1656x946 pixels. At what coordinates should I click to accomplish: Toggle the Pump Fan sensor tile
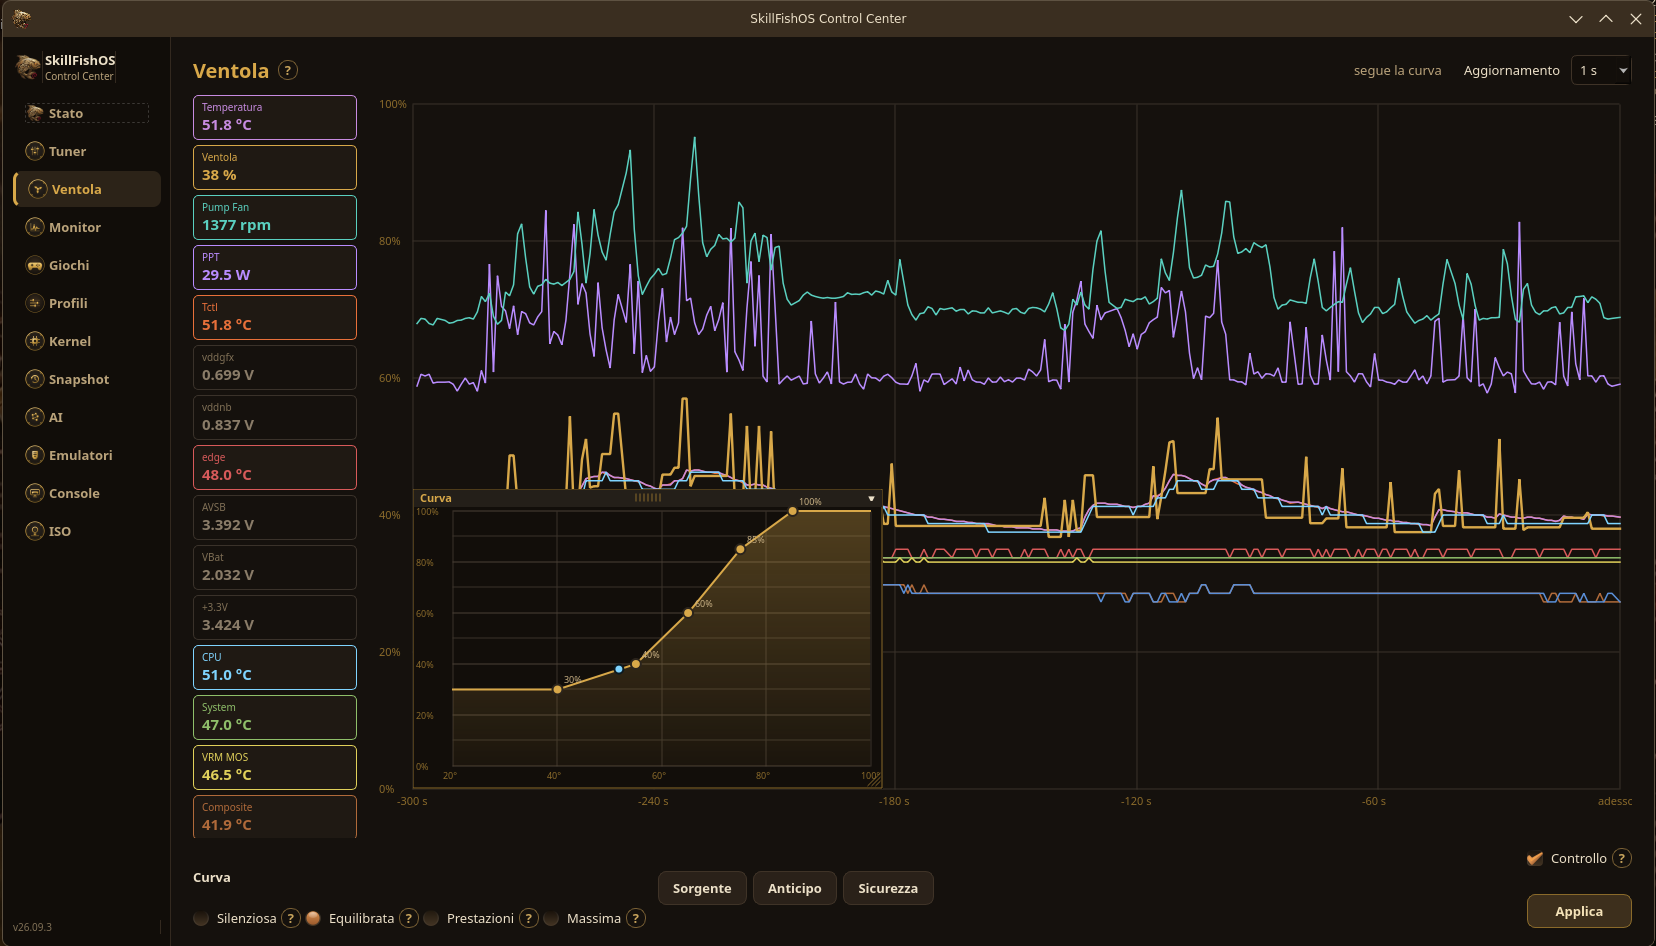coord(275,217)
